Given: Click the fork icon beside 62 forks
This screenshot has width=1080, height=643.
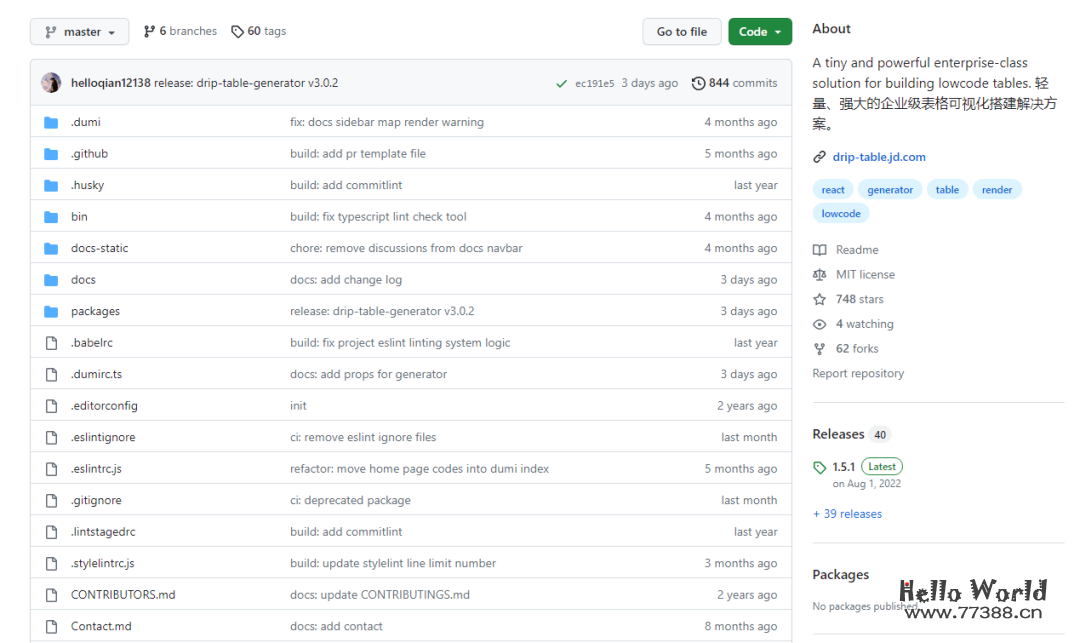Looking at the screenshot, I should (x=820, y=349).
